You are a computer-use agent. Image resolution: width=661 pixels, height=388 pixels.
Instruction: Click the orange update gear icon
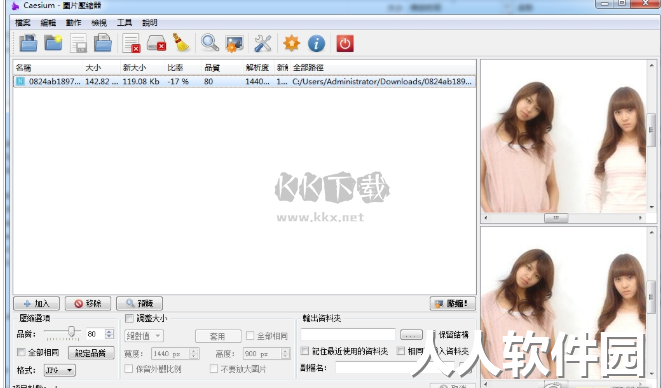tap(291, 43)
